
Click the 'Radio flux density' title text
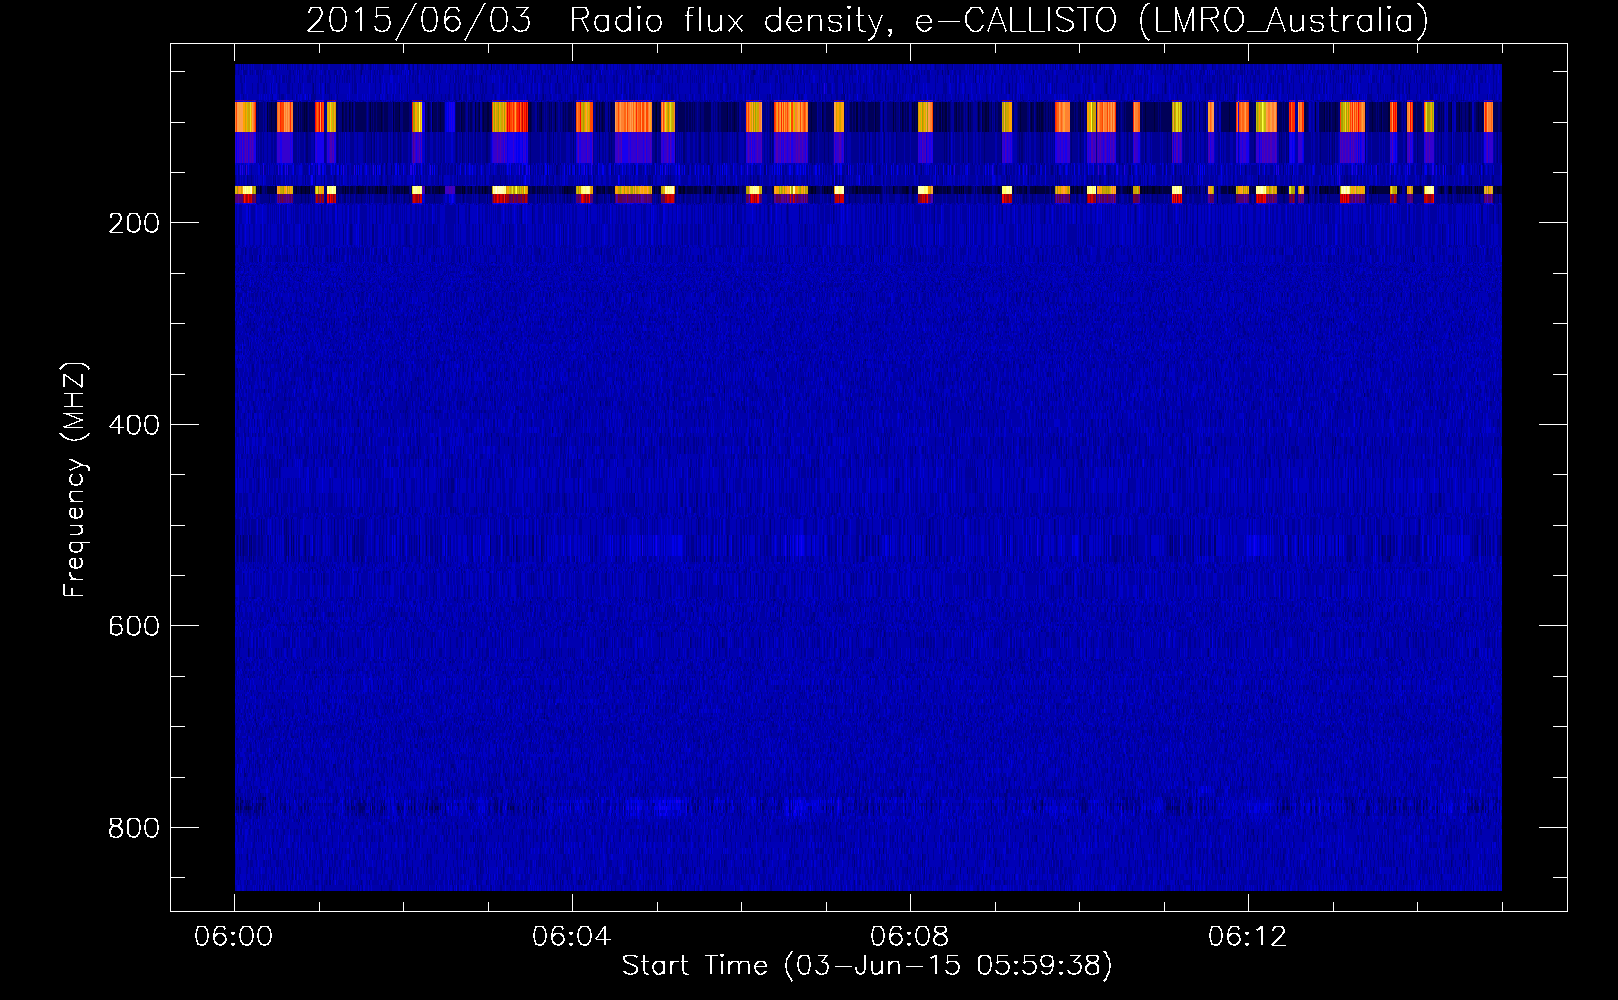(x=731, y=21)
